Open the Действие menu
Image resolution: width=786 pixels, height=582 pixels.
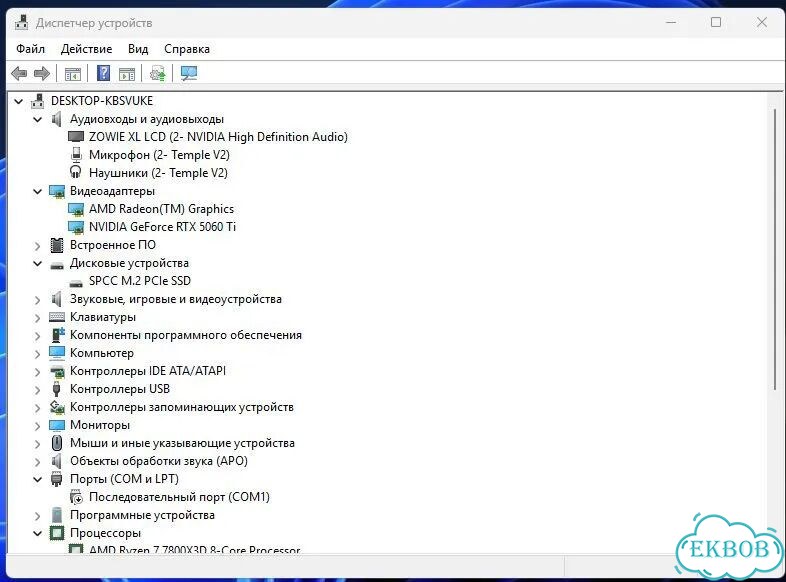(x=86, y=49)
